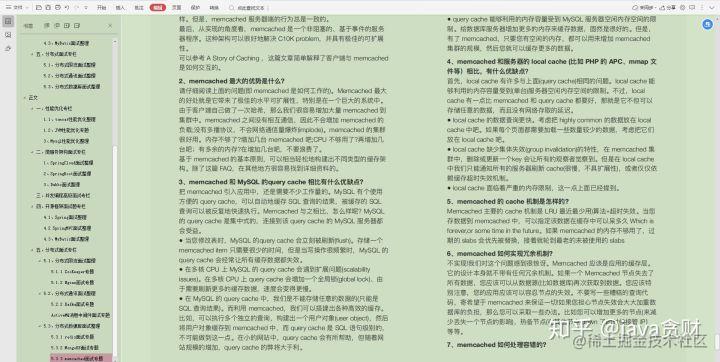720x362 pixels.
Task: Click third icon beside 书签 panel title
Action: (67, 26)
